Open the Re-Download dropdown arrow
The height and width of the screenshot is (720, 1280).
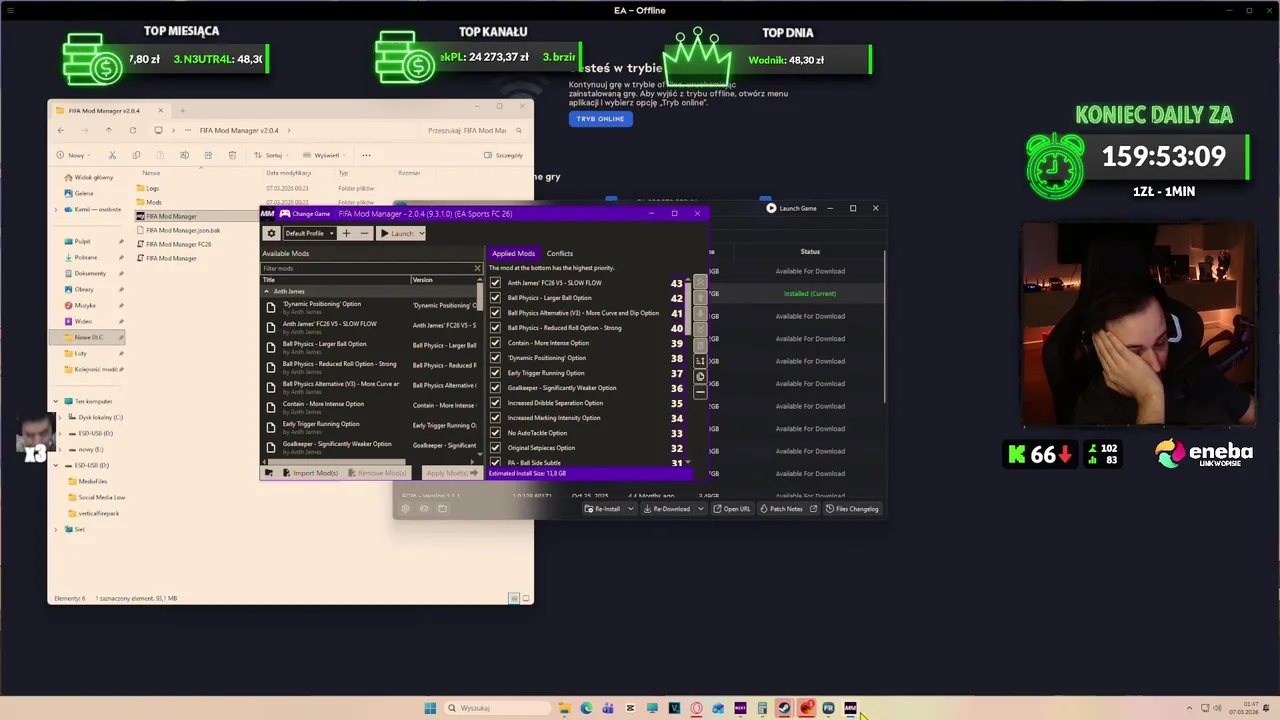700,509
